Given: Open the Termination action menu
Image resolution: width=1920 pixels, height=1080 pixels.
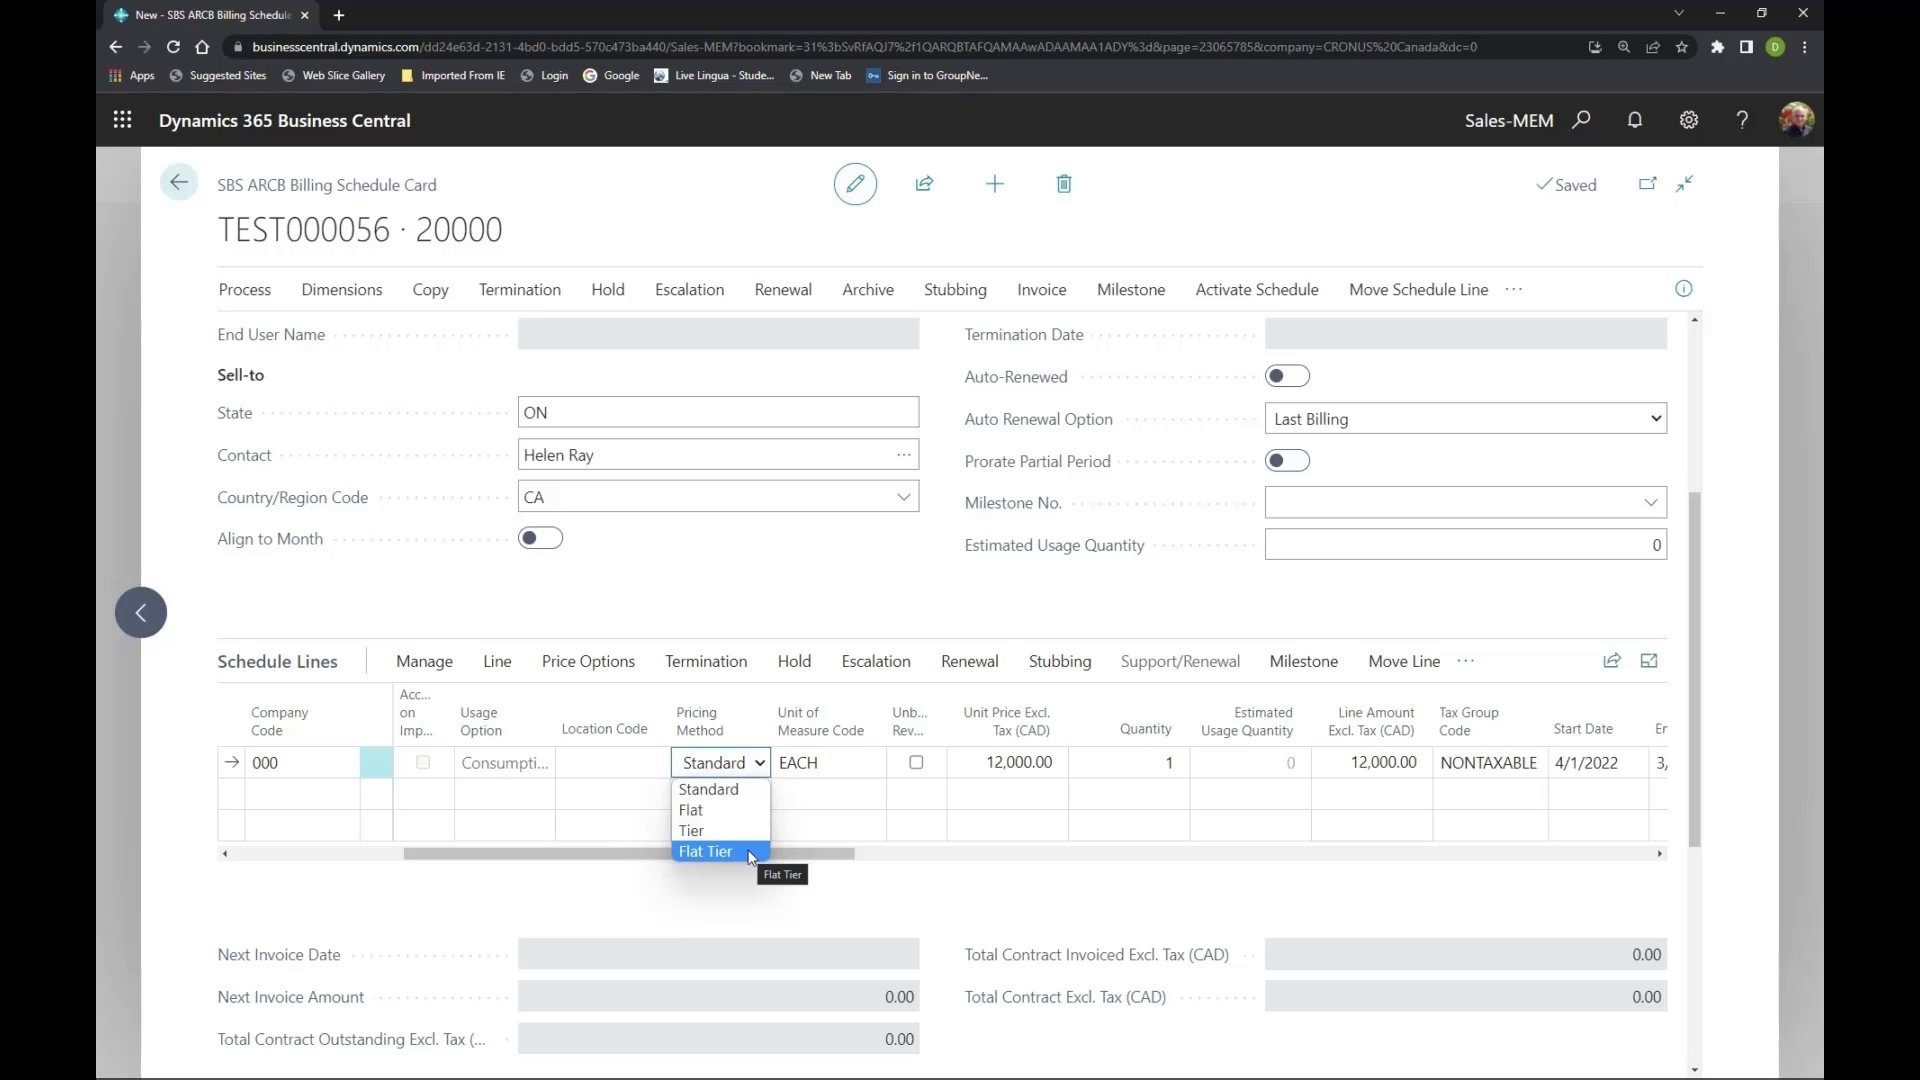Looking at the screenshot, I should 519,289.
